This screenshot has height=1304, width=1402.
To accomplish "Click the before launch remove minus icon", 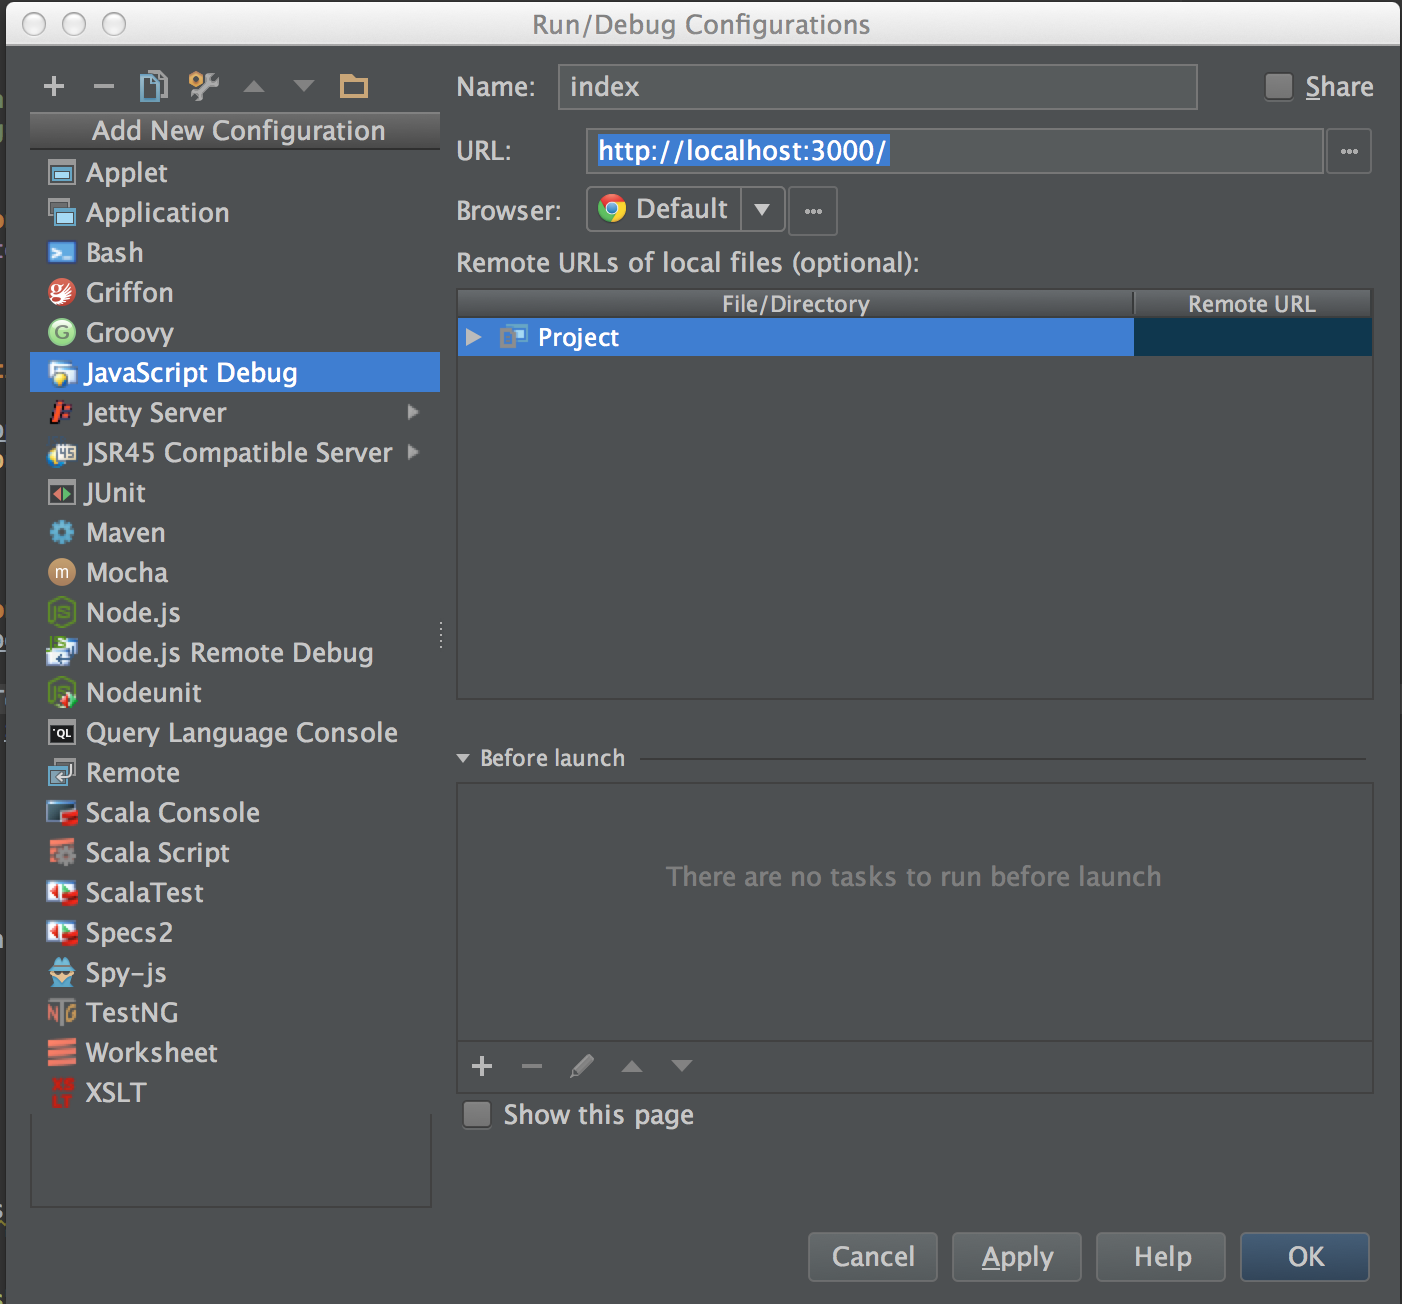I will (532, 1066).
